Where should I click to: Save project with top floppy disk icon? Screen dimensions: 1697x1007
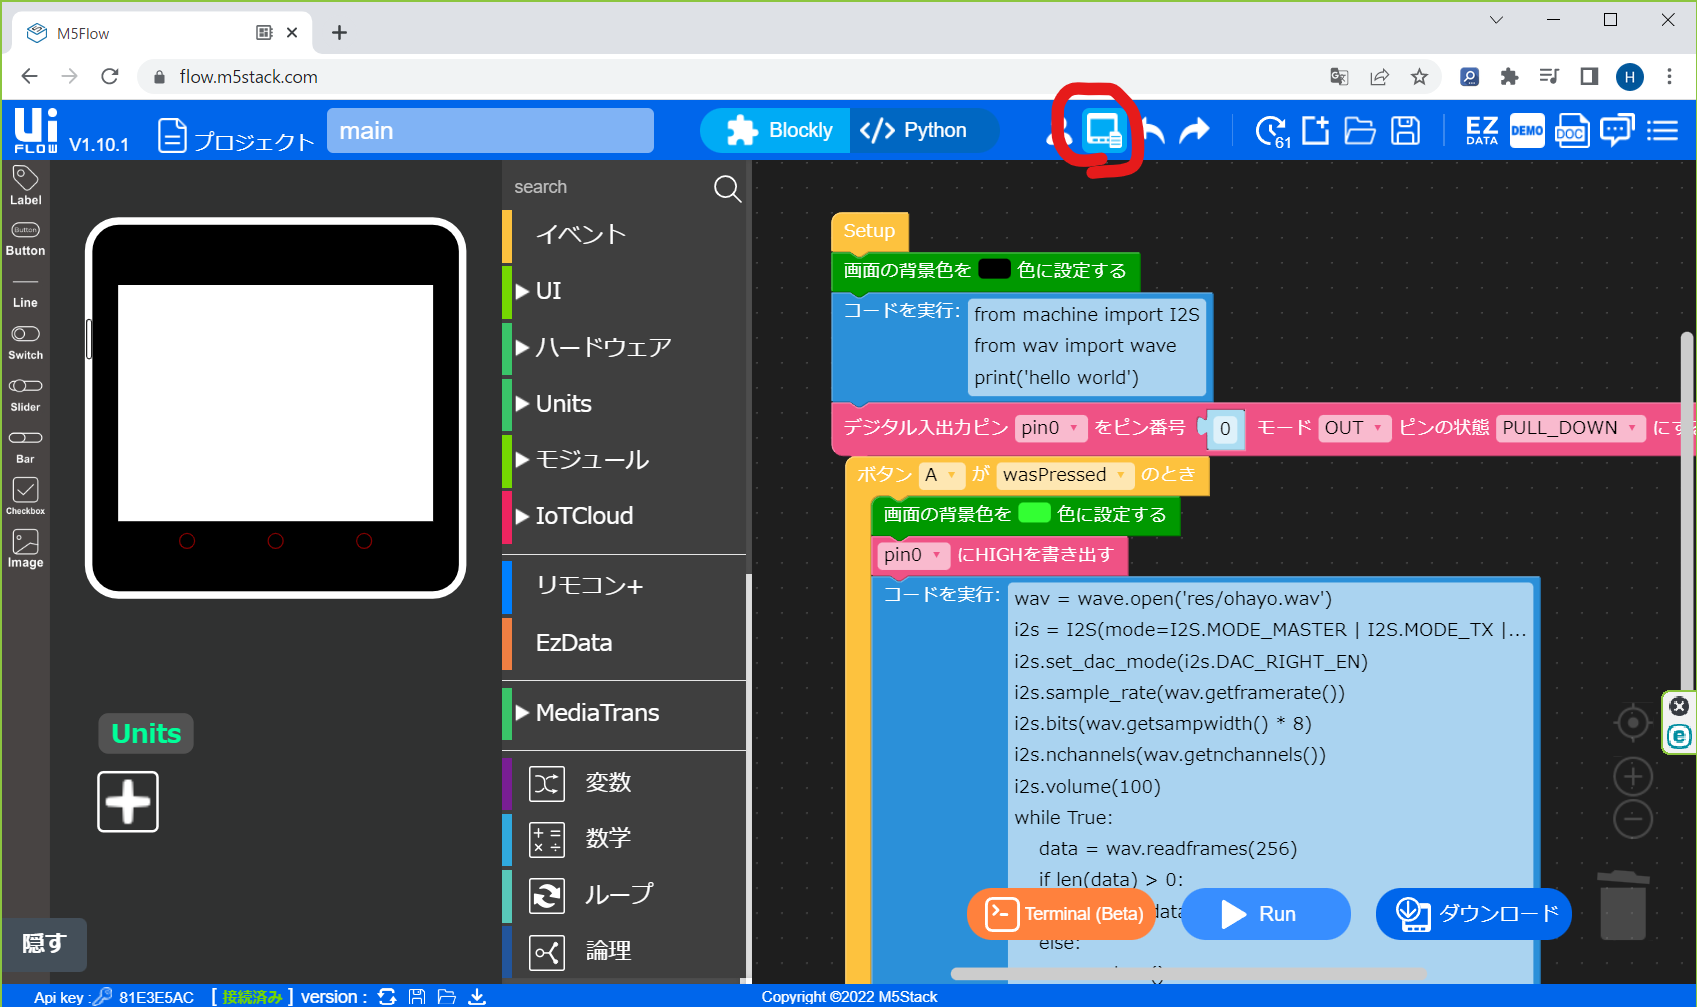[1405, 131]
